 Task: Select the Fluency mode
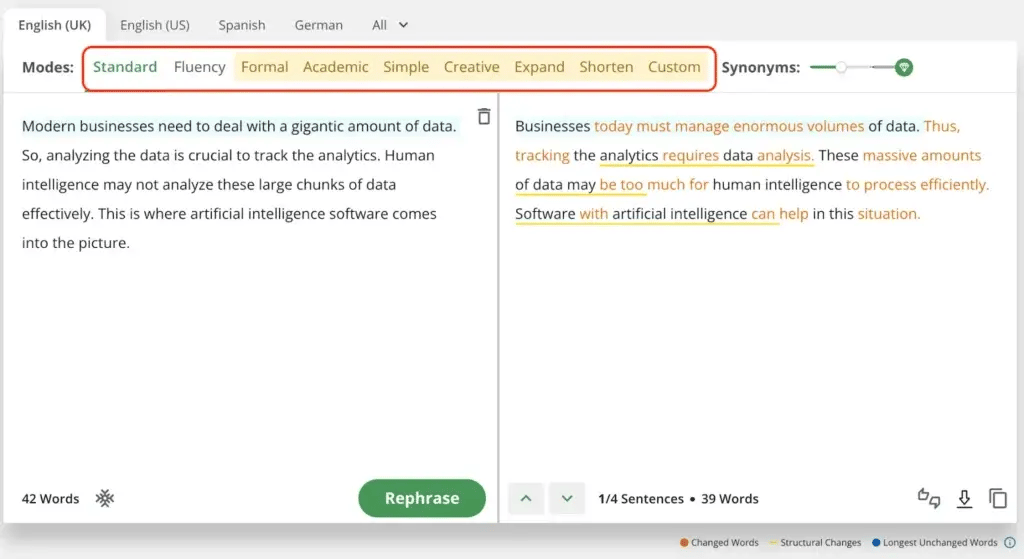tap(199, 67)
